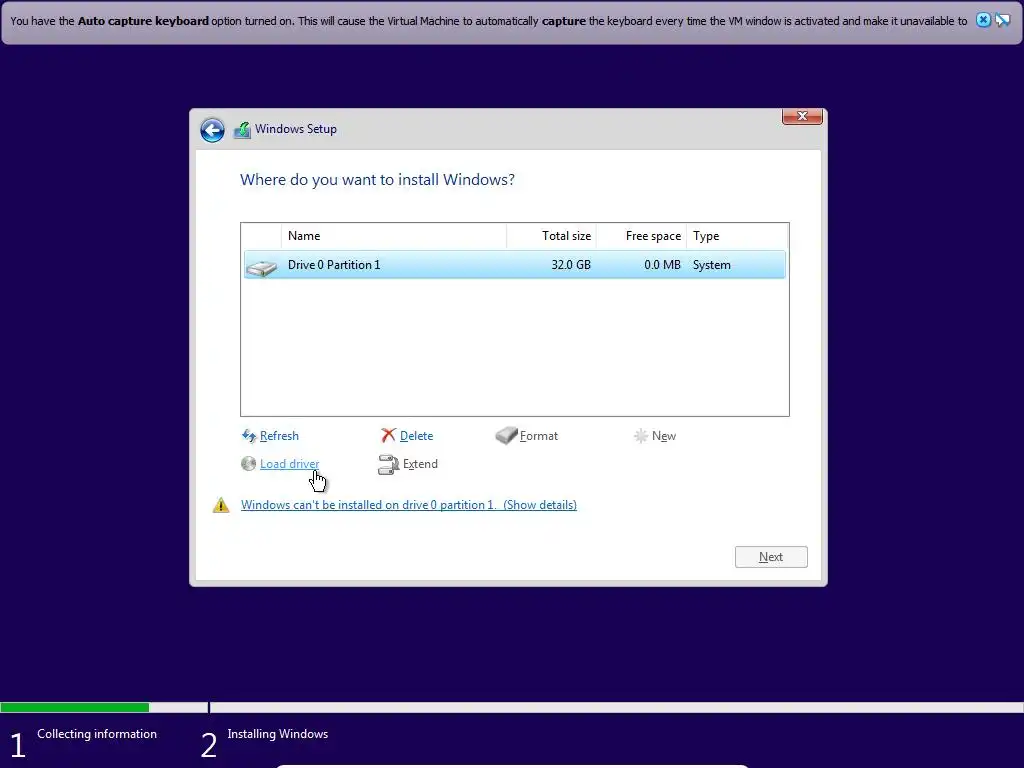Click the Refresh arrows icon

(x=249, y=436)
